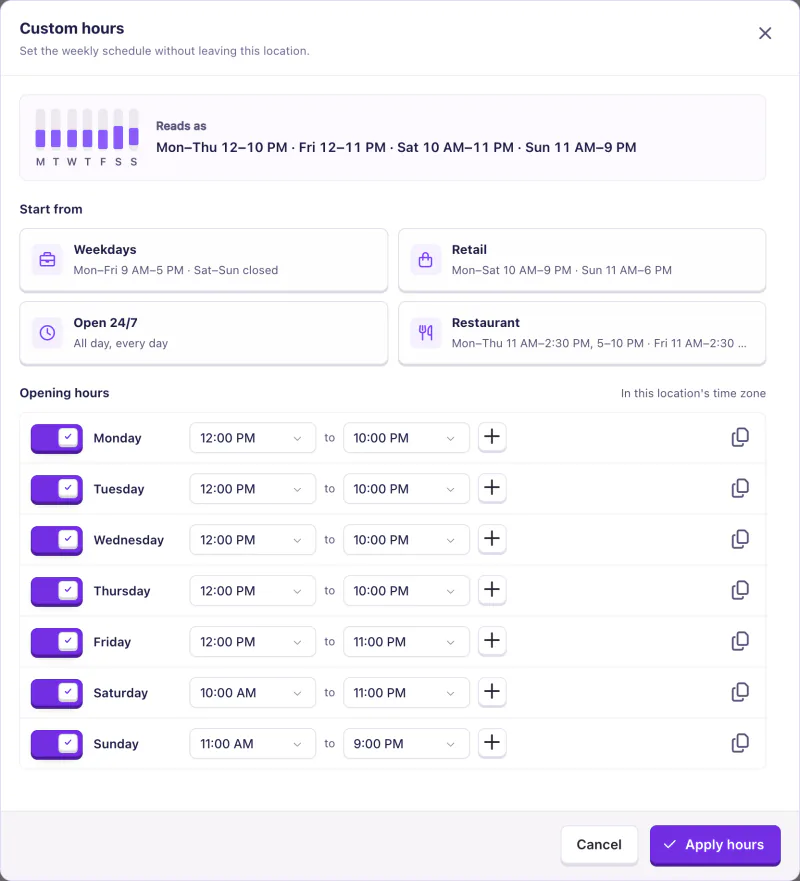This screenshot has width=800, height=881.
Task: Click the "Reads as" schedule summary text
Action: coord(396,147)
